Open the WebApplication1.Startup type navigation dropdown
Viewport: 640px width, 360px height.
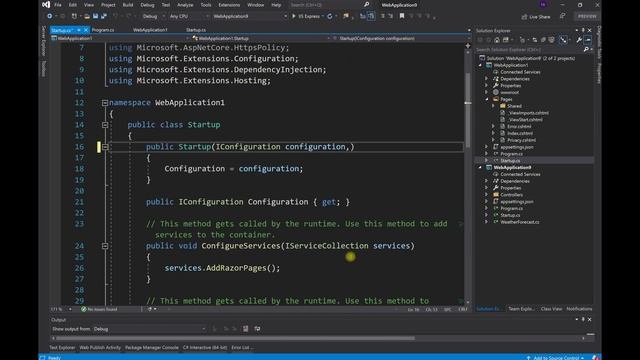[261, 38]
